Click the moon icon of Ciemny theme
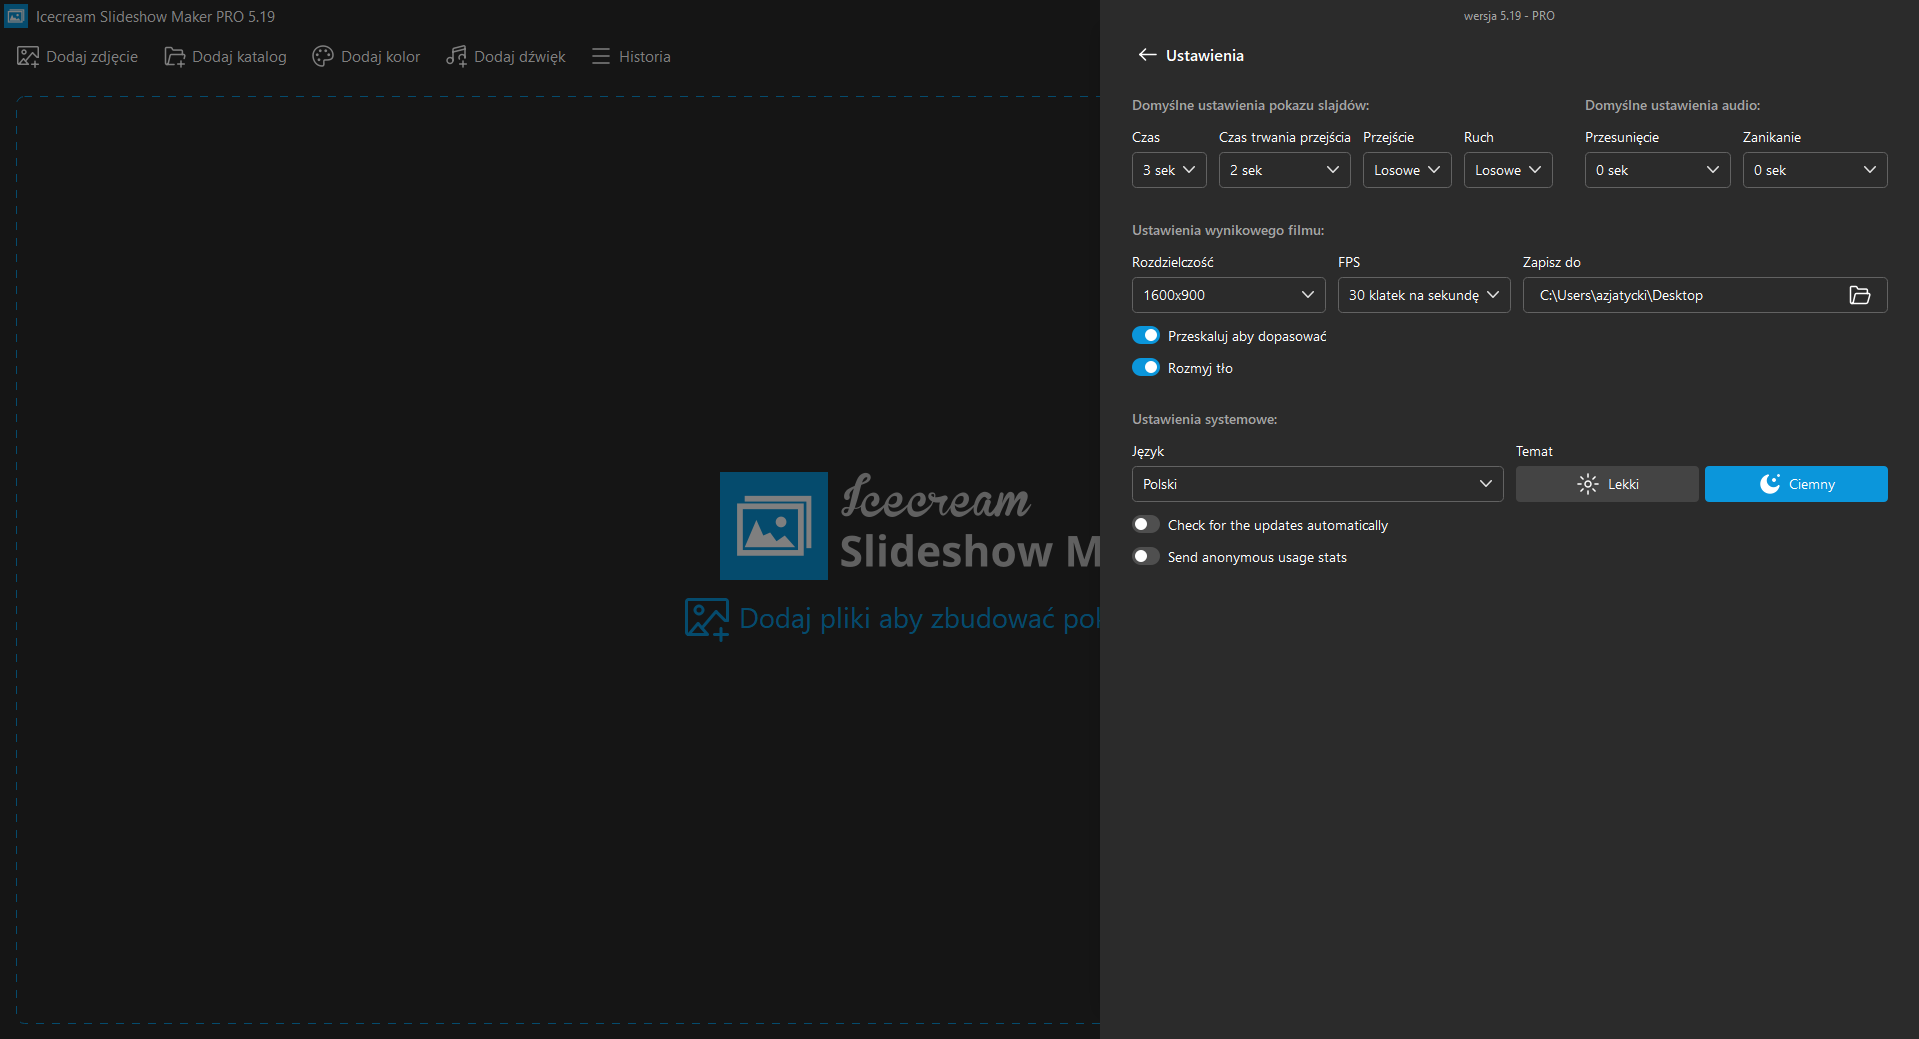 click(x=1770, y=484)
